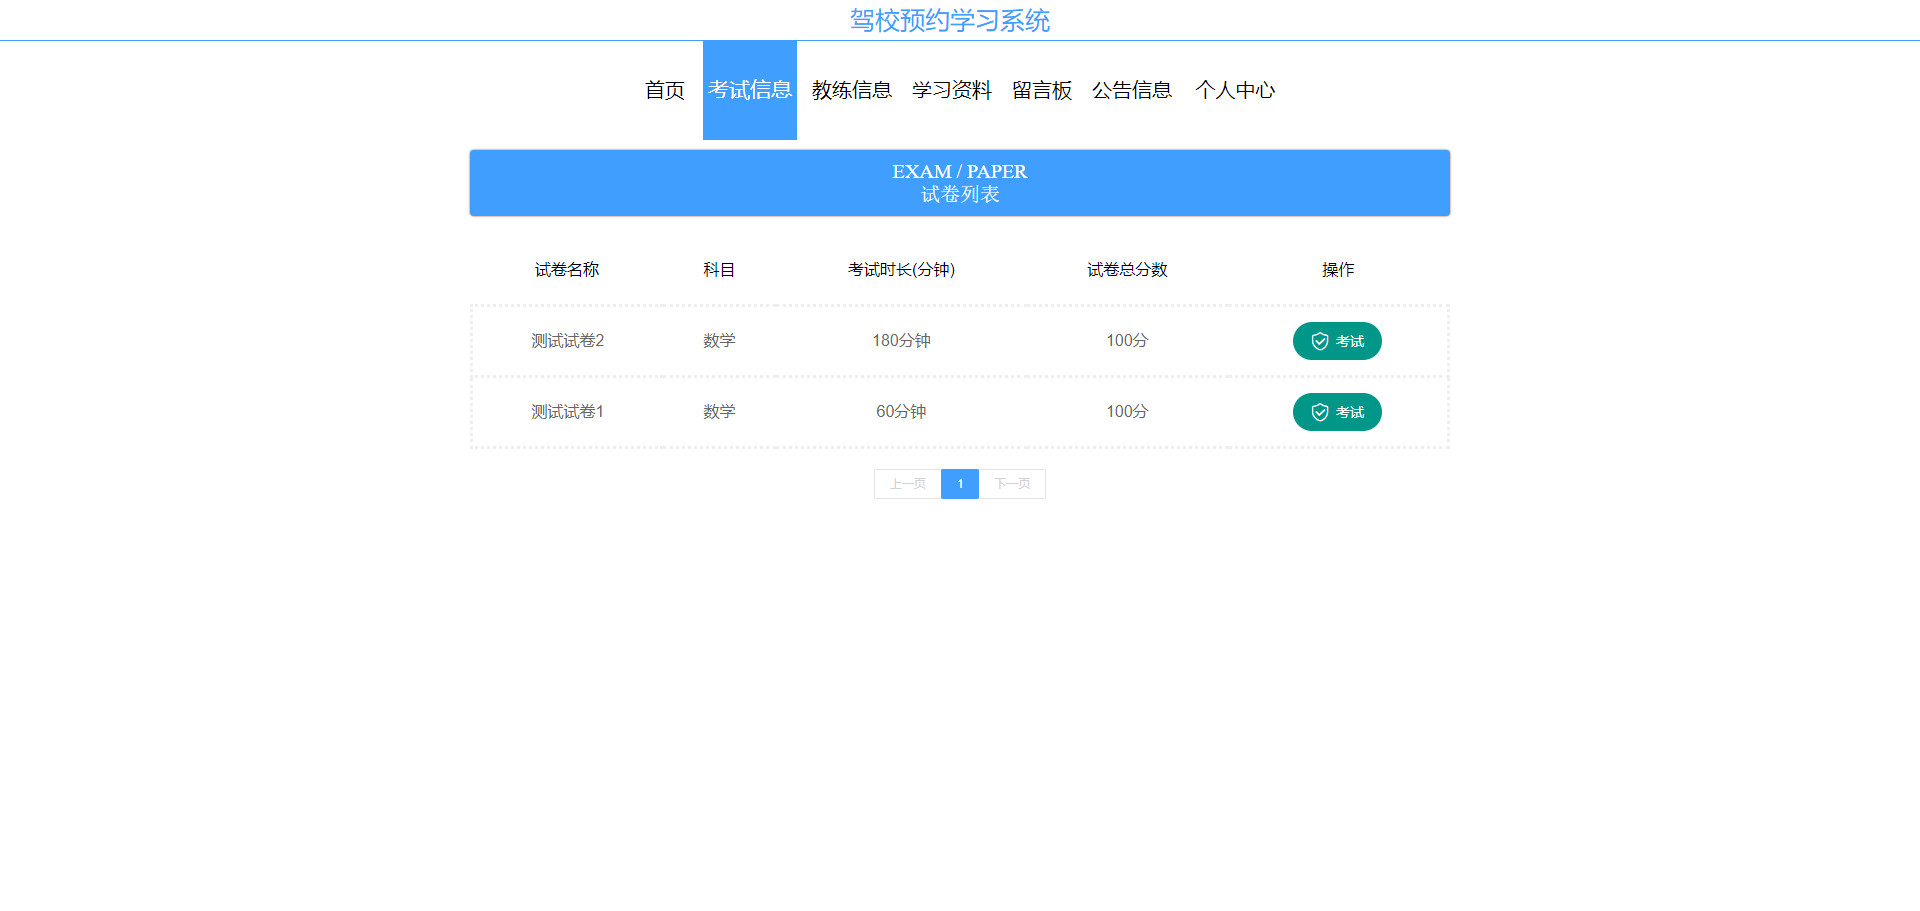Open the 首页 navigation item
Screen dimensions: 1920x911
coord(665,90)
